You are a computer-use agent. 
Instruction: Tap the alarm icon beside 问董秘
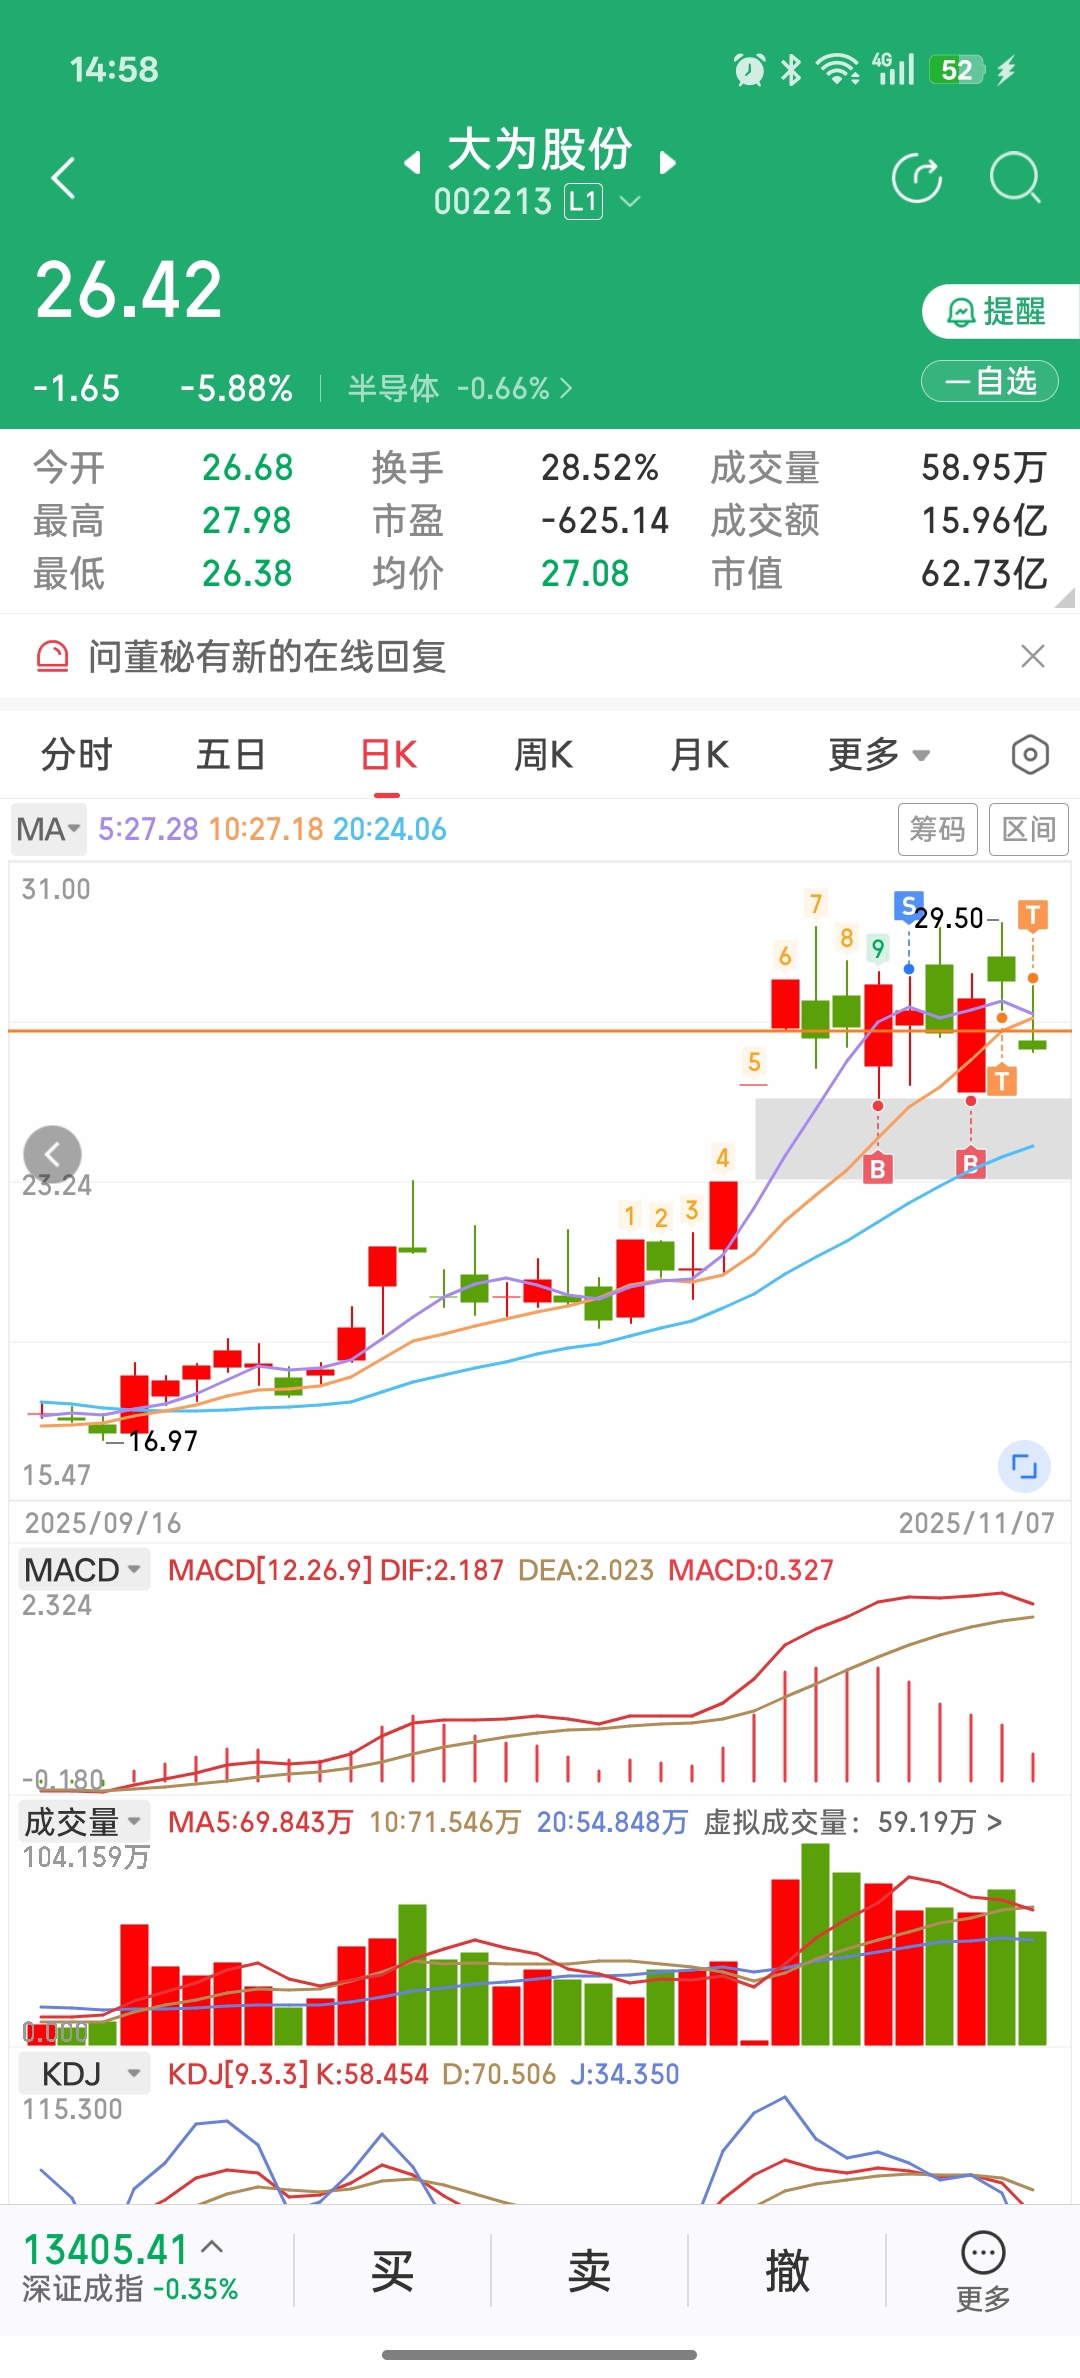pos(53,656)
